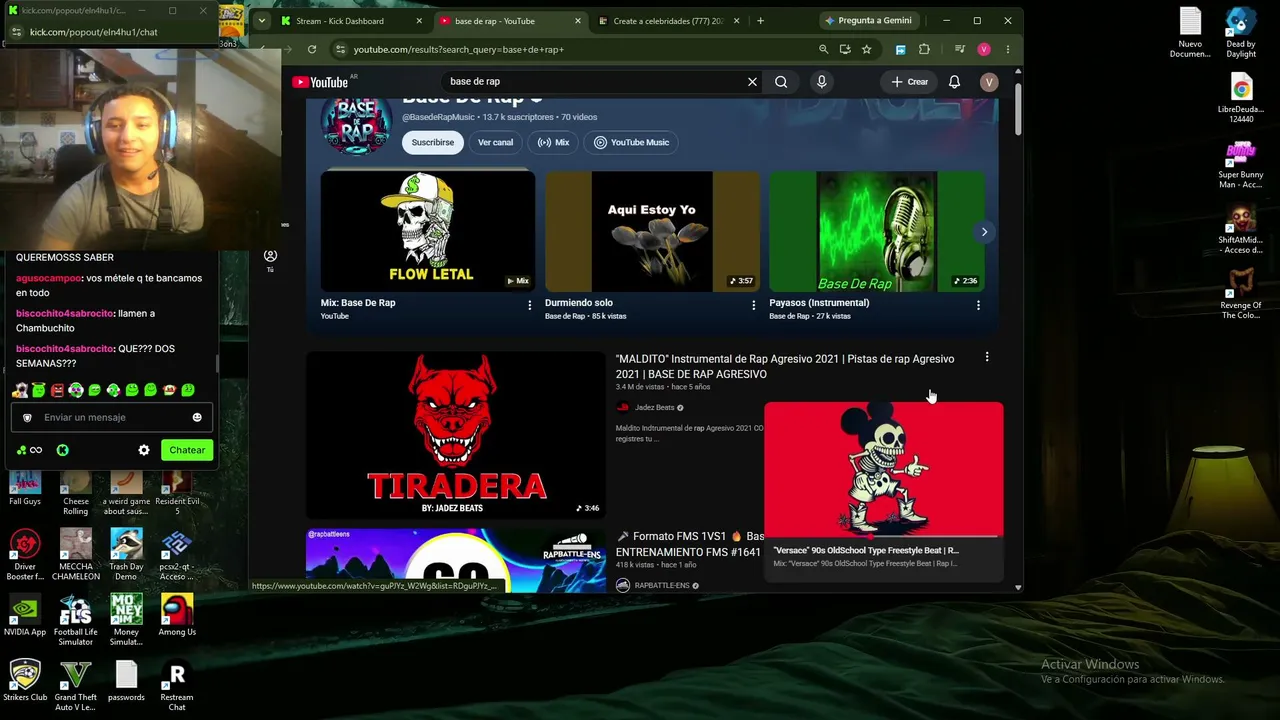The width and height of the screenshot is (1280, 720).
Task: Open Football Life Simulator shortcut
Action: coord(75,620)
